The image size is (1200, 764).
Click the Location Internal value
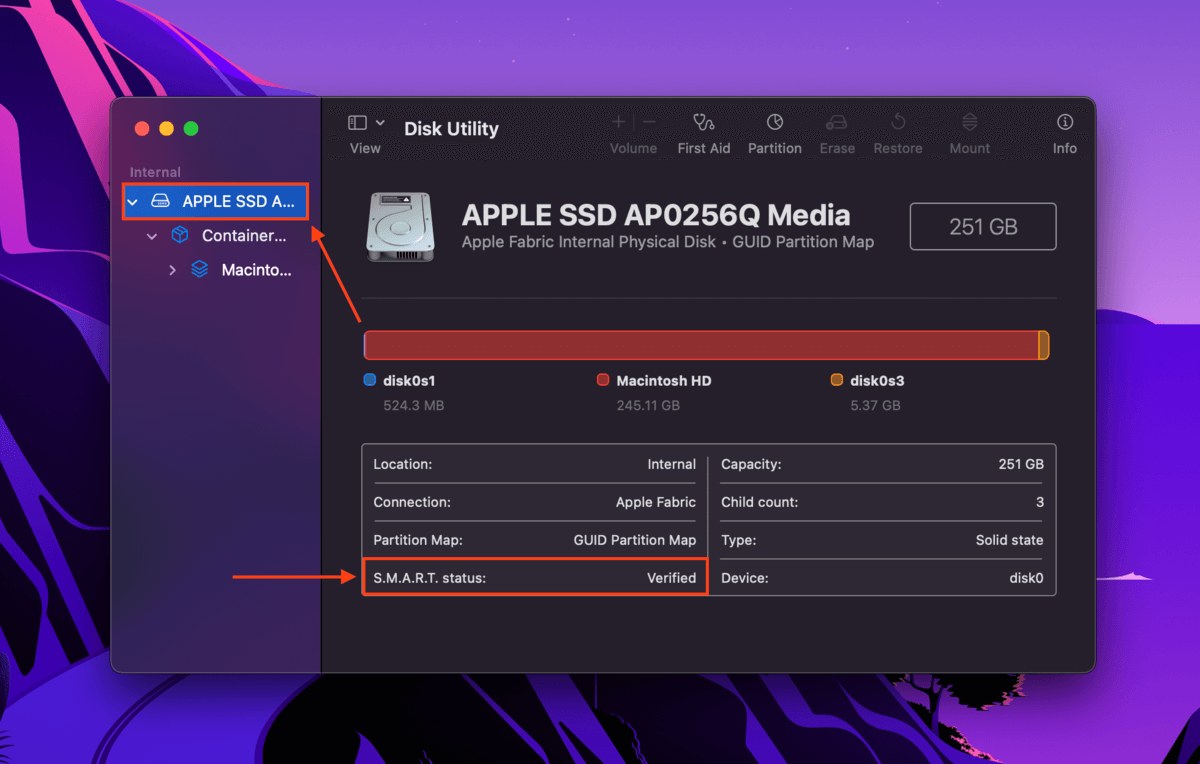click(672, 464)
